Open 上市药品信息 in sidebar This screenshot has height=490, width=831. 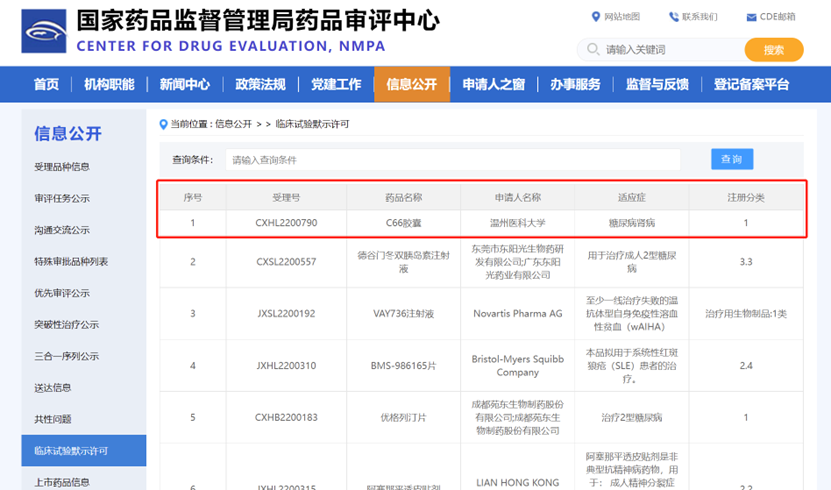62,483
